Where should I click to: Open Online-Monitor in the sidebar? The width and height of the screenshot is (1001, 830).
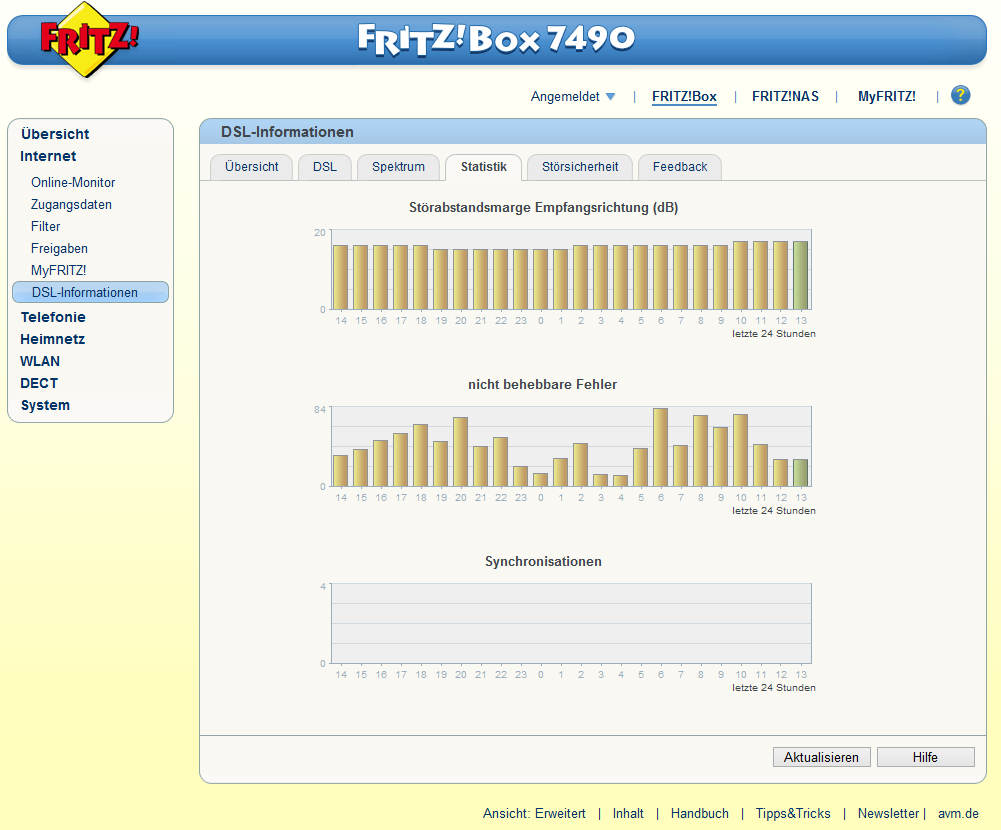(73, 183)
